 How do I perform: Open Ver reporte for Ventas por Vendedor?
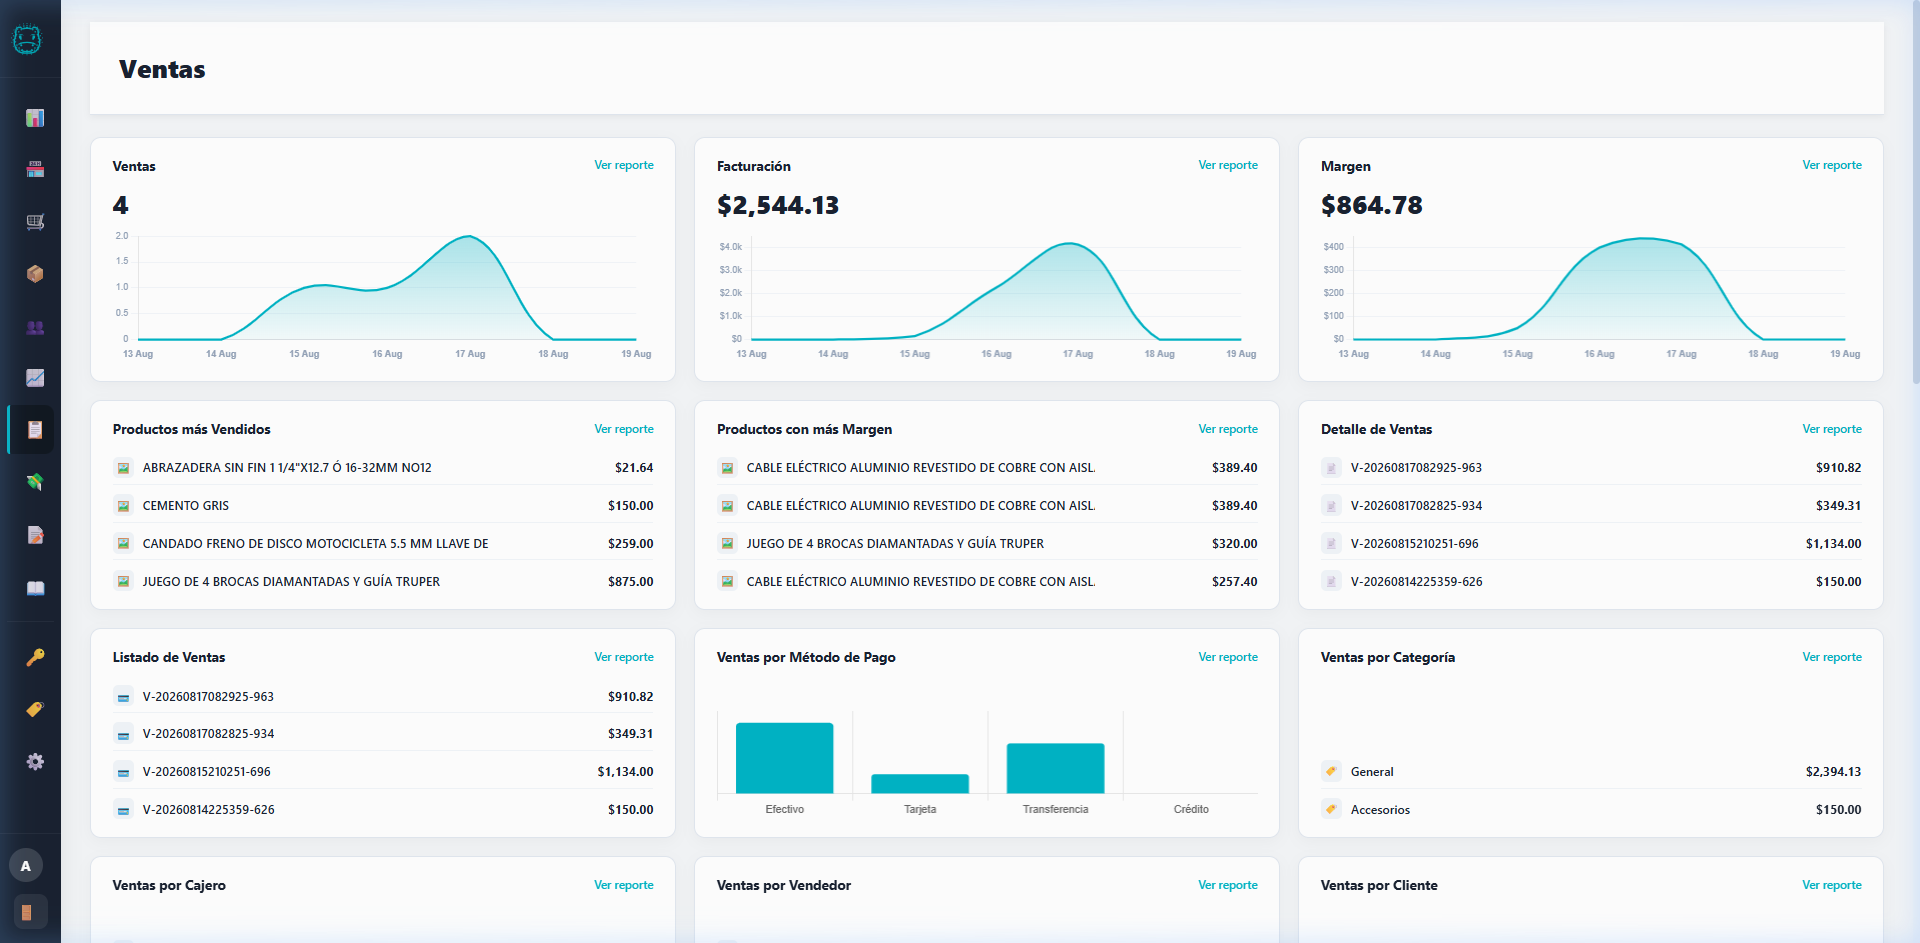[x=1228, y=885]
